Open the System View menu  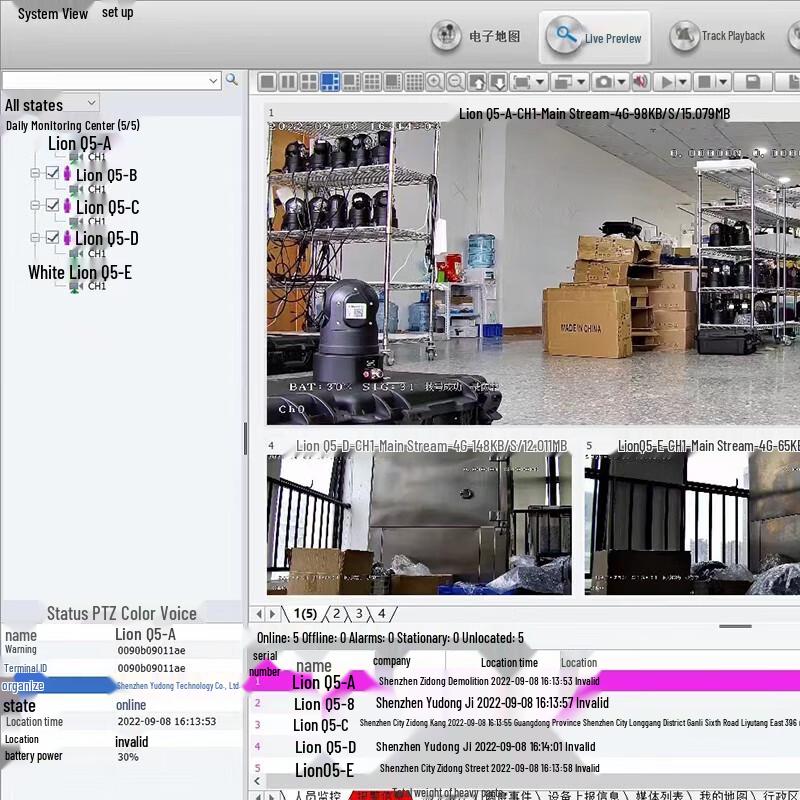point(53,14)
